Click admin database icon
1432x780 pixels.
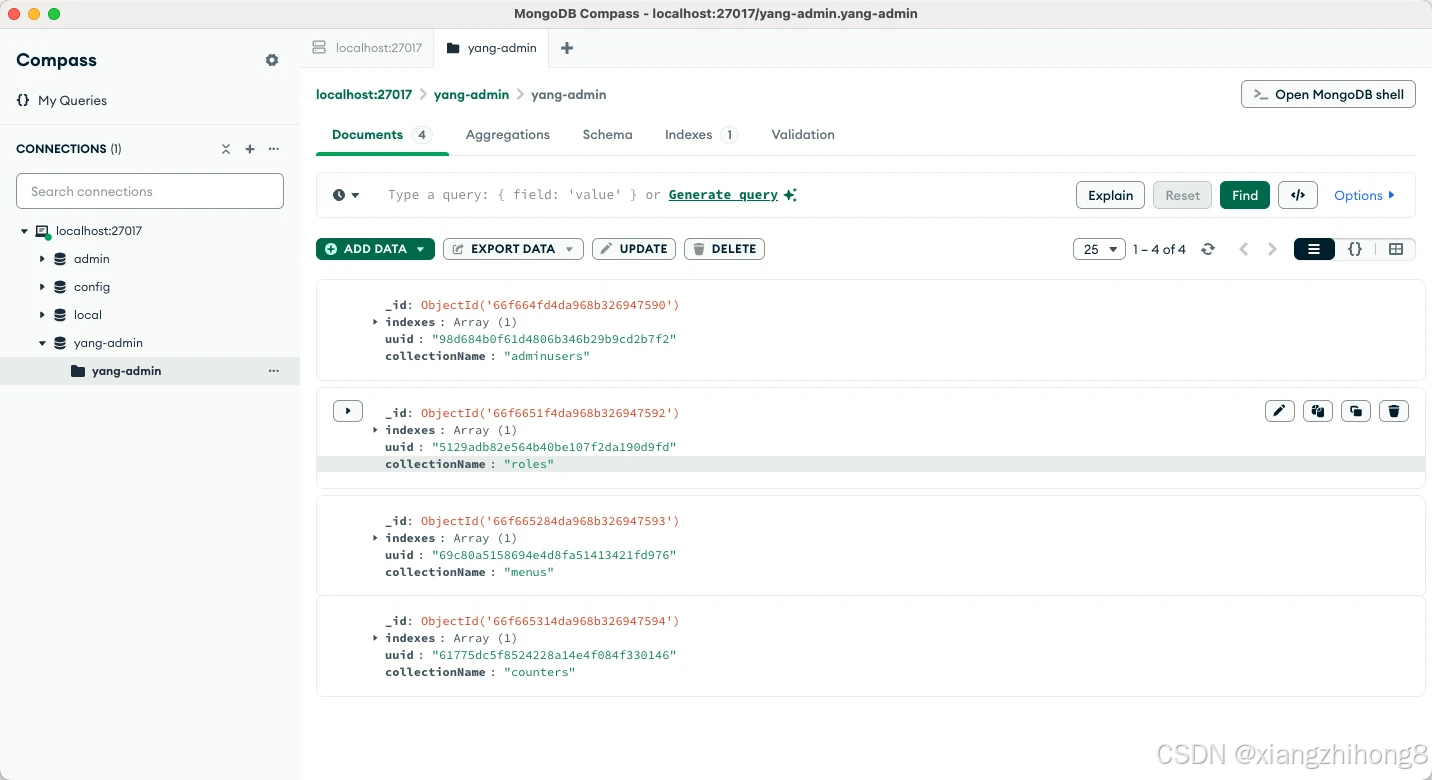60,259
